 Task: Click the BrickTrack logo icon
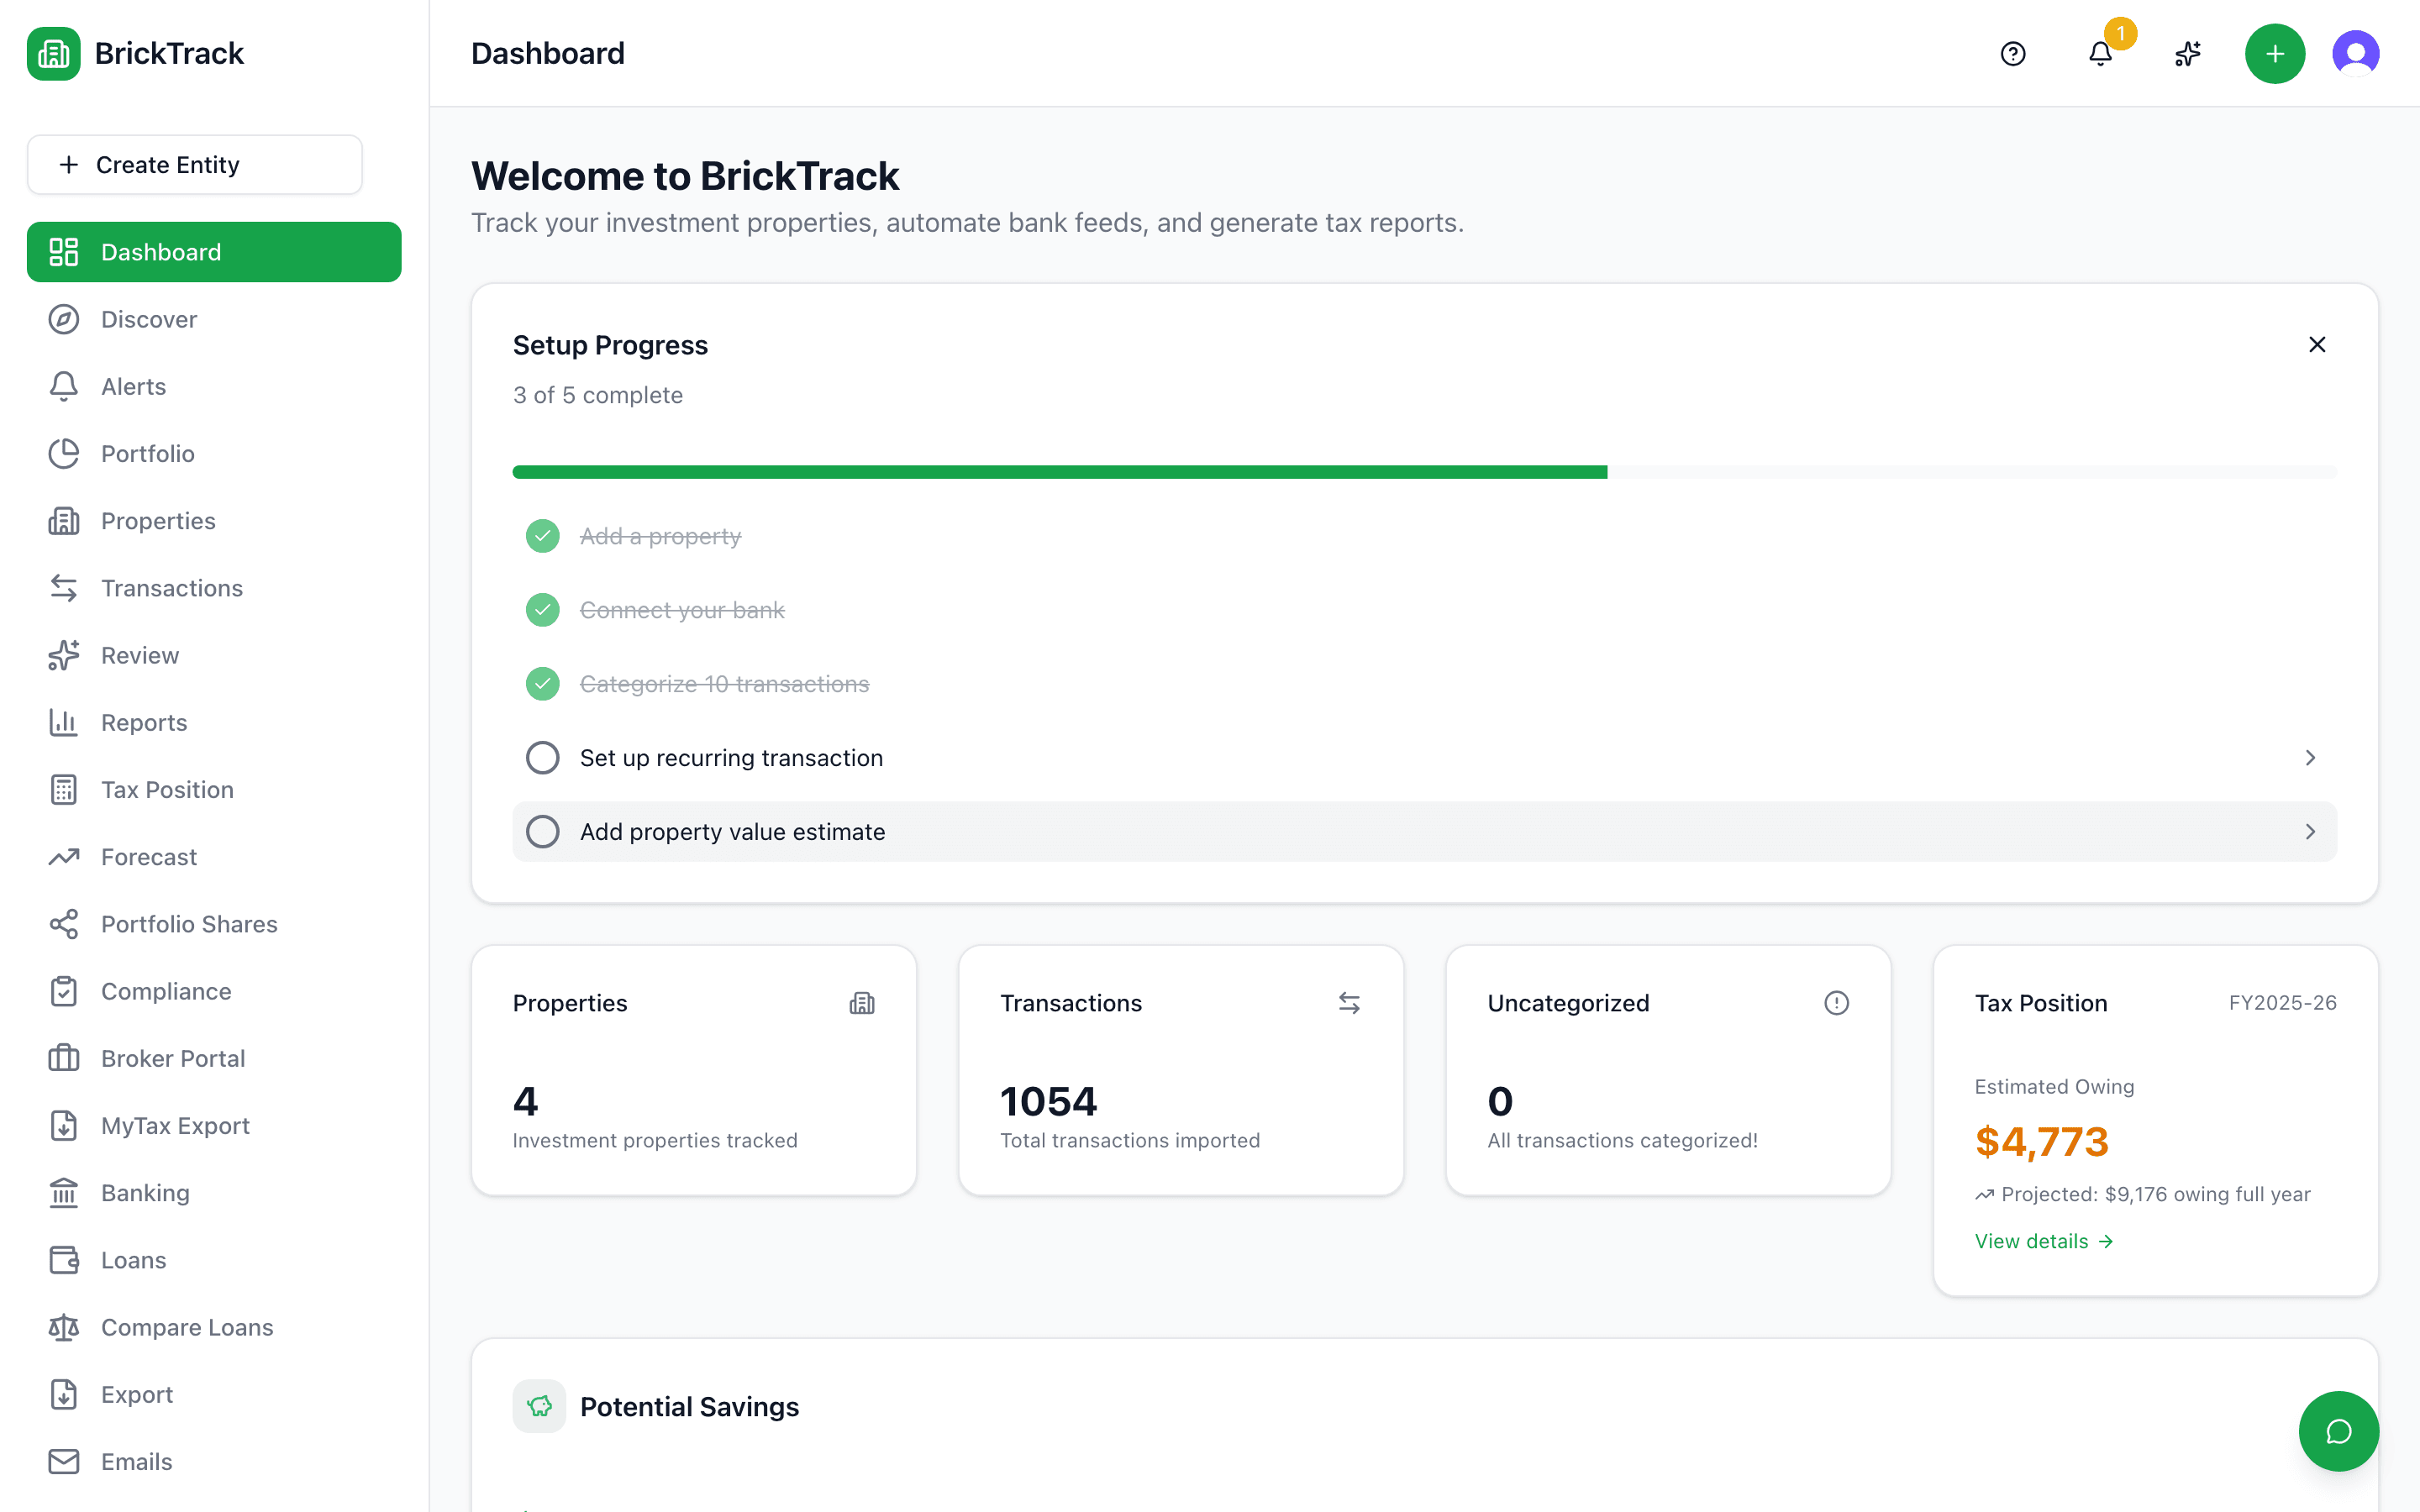point(53,53)
